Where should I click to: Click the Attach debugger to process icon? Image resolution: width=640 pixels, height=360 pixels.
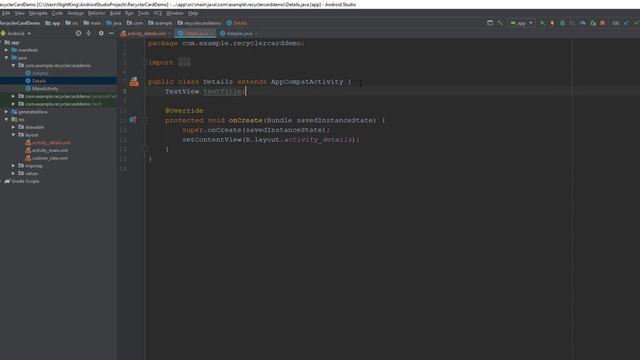point(593,23)
